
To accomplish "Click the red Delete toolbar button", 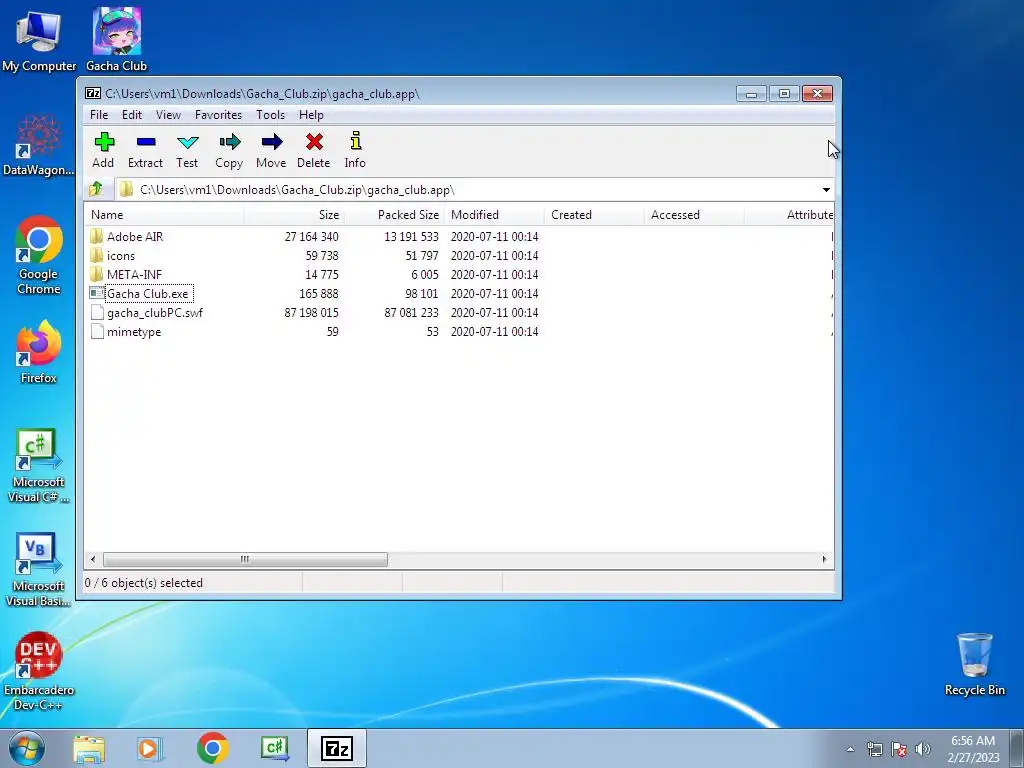I will coord(313,150).
